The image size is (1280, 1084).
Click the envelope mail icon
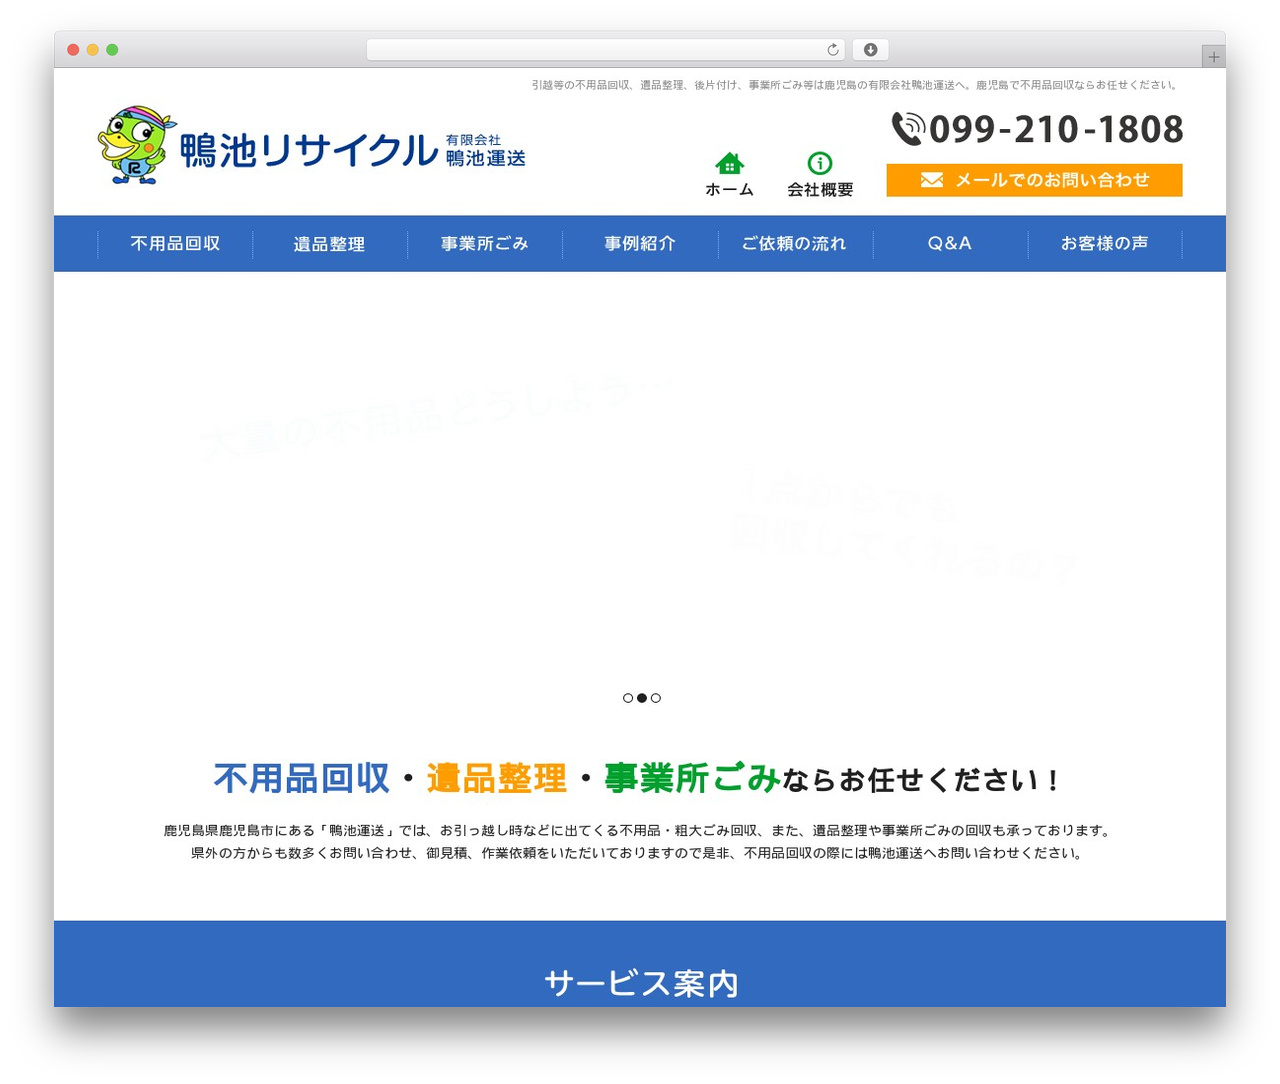point(932,180)
